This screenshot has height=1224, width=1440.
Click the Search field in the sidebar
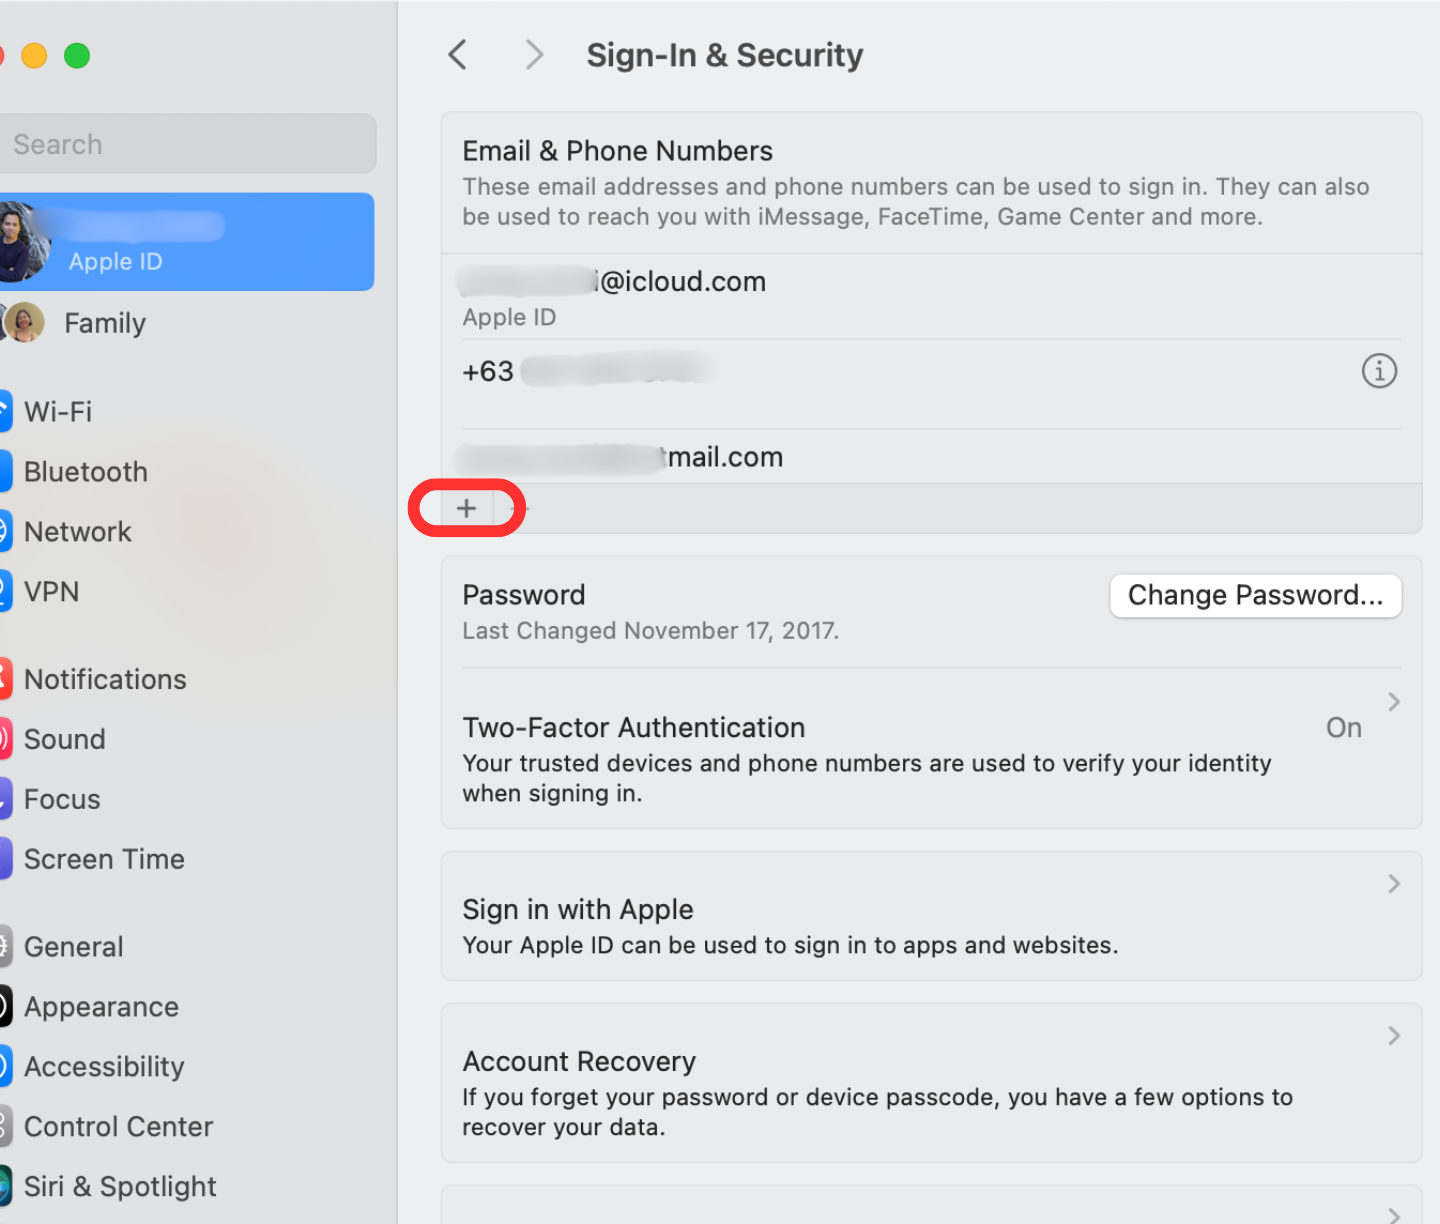pos(188,144)
